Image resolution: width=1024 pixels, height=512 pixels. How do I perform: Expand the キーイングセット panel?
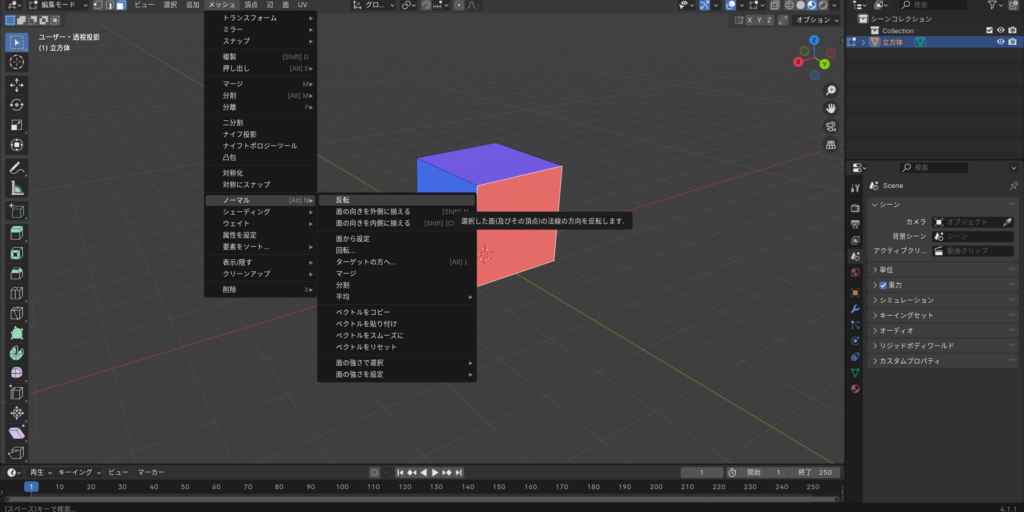tap(942, 315)
